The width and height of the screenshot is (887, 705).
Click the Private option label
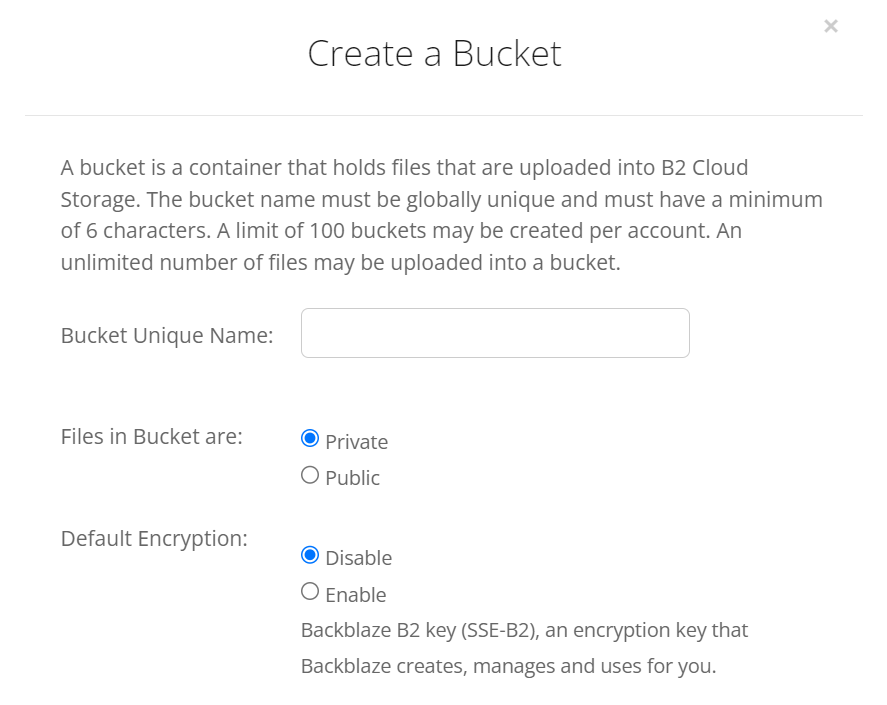[356, 441]
